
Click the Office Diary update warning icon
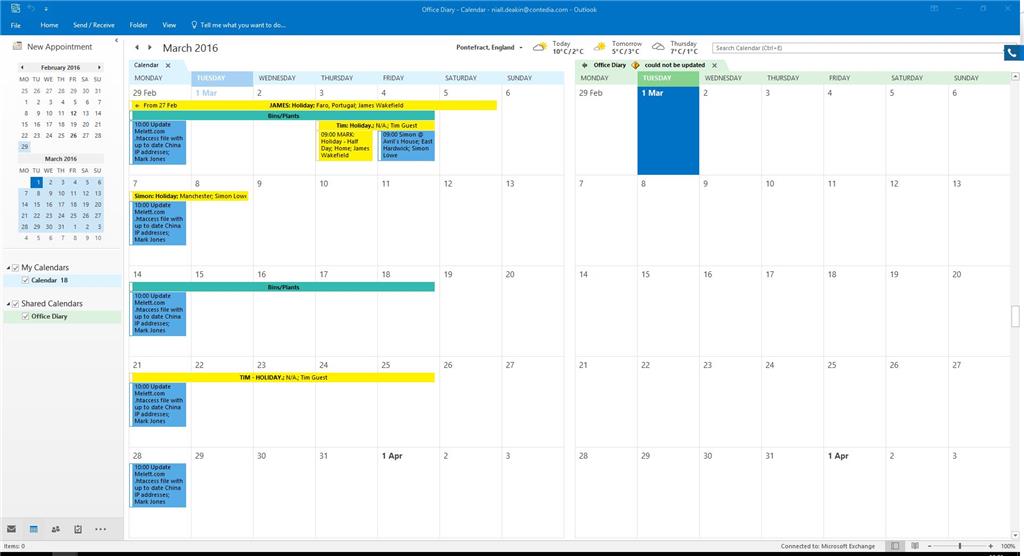[x=635, y=65]
